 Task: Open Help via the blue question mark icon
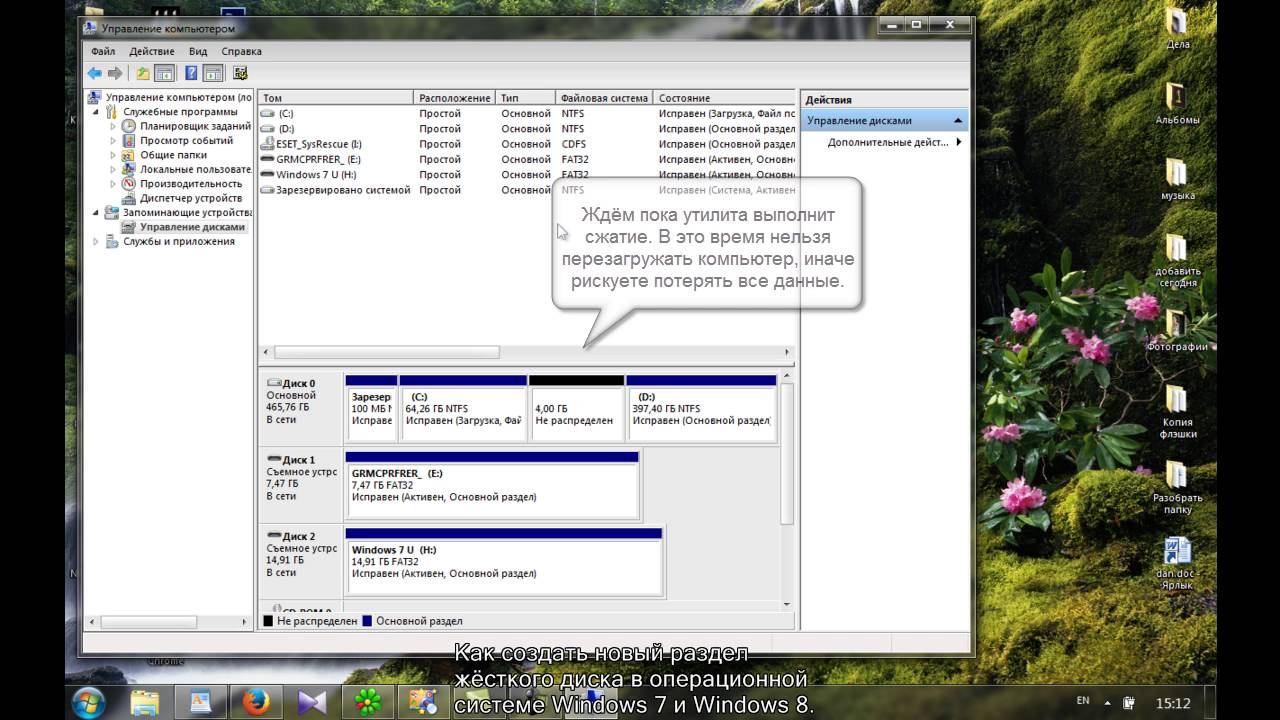tap(191, 73)
